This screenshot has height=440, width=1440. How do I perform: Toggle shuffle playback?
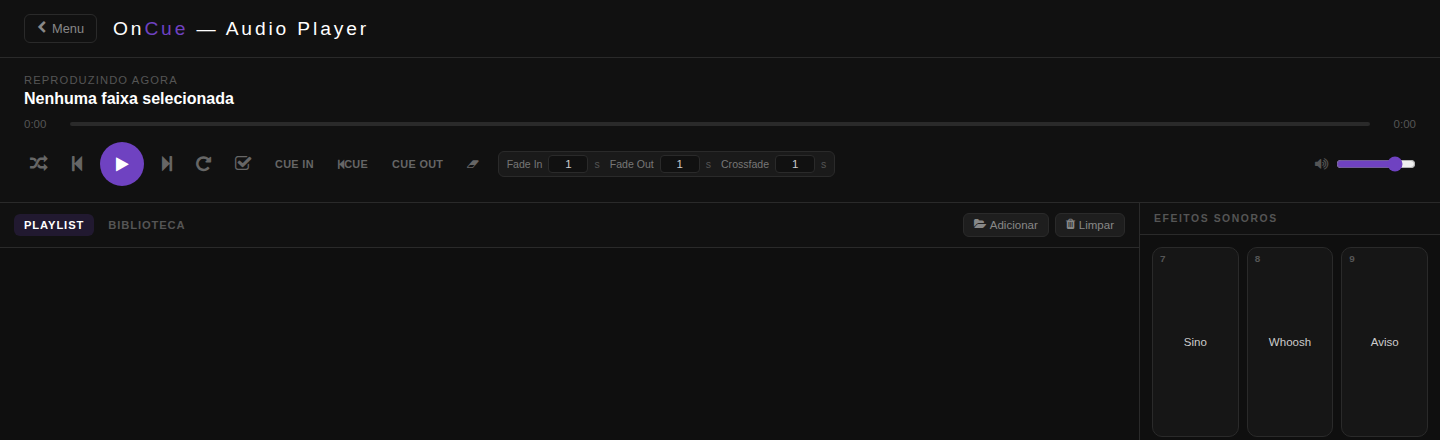(38, 164)
